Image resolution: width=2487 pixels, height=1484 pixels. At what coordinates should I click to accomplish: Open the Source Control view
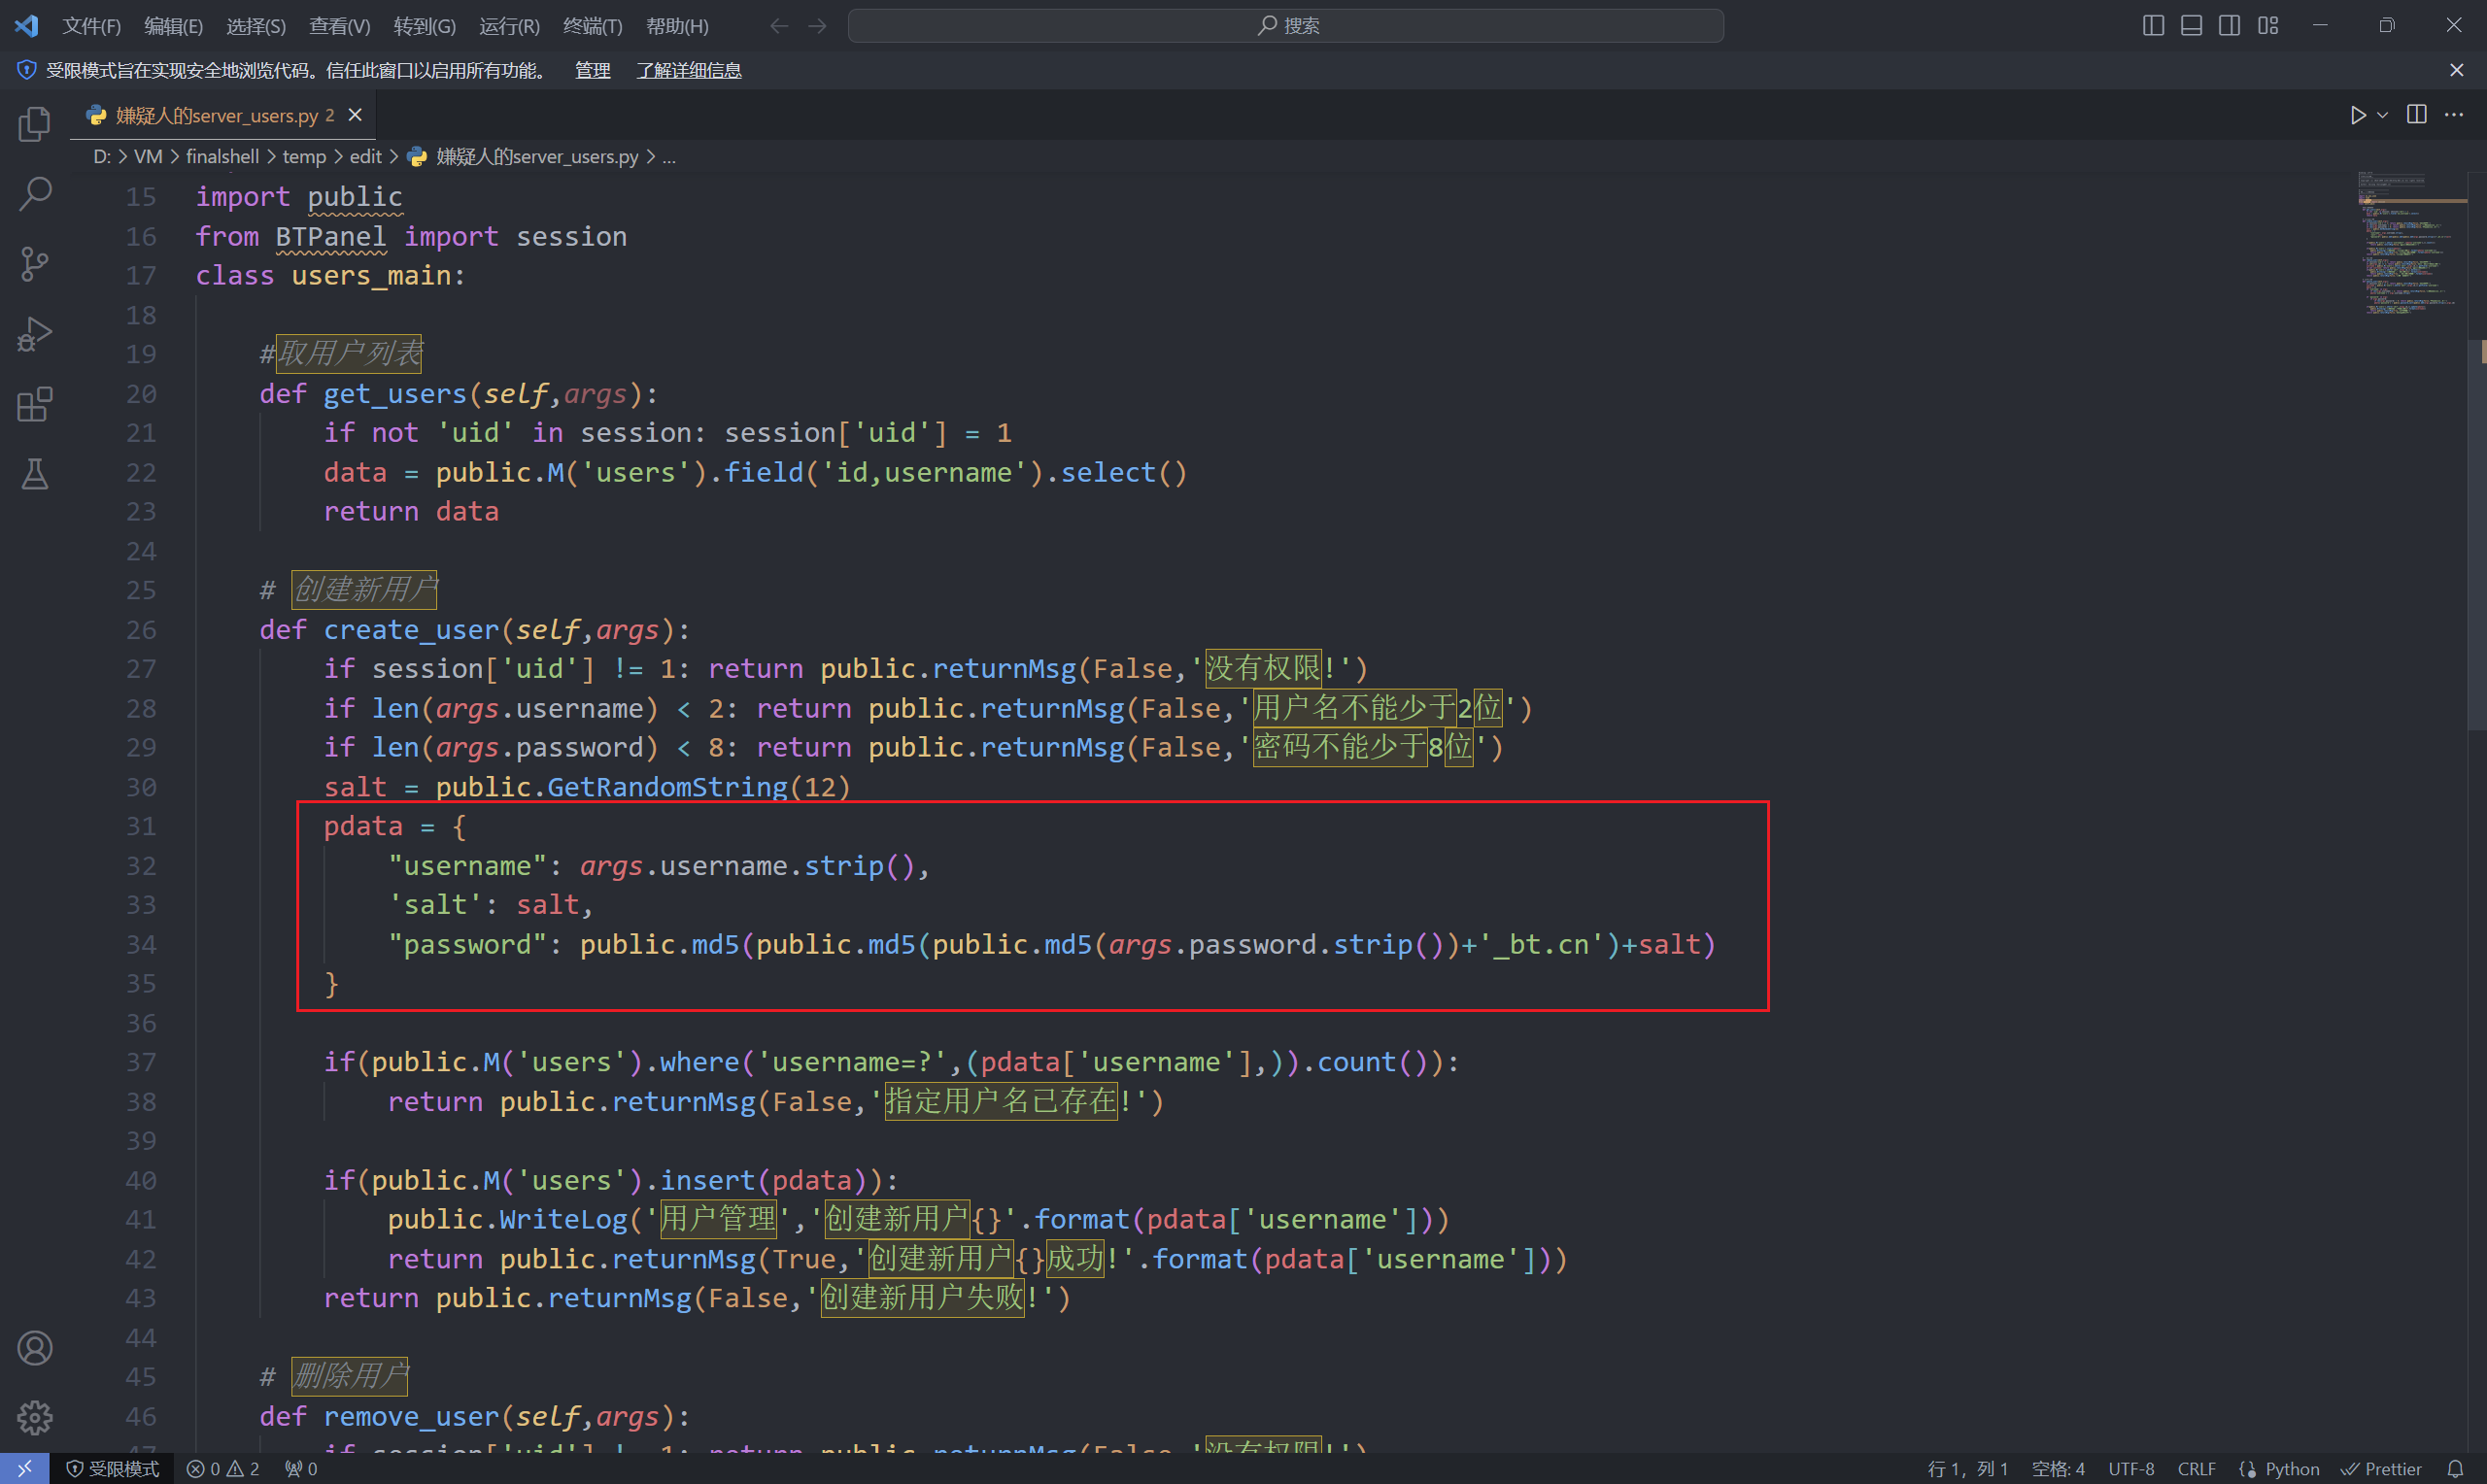[x=35, y=264]
